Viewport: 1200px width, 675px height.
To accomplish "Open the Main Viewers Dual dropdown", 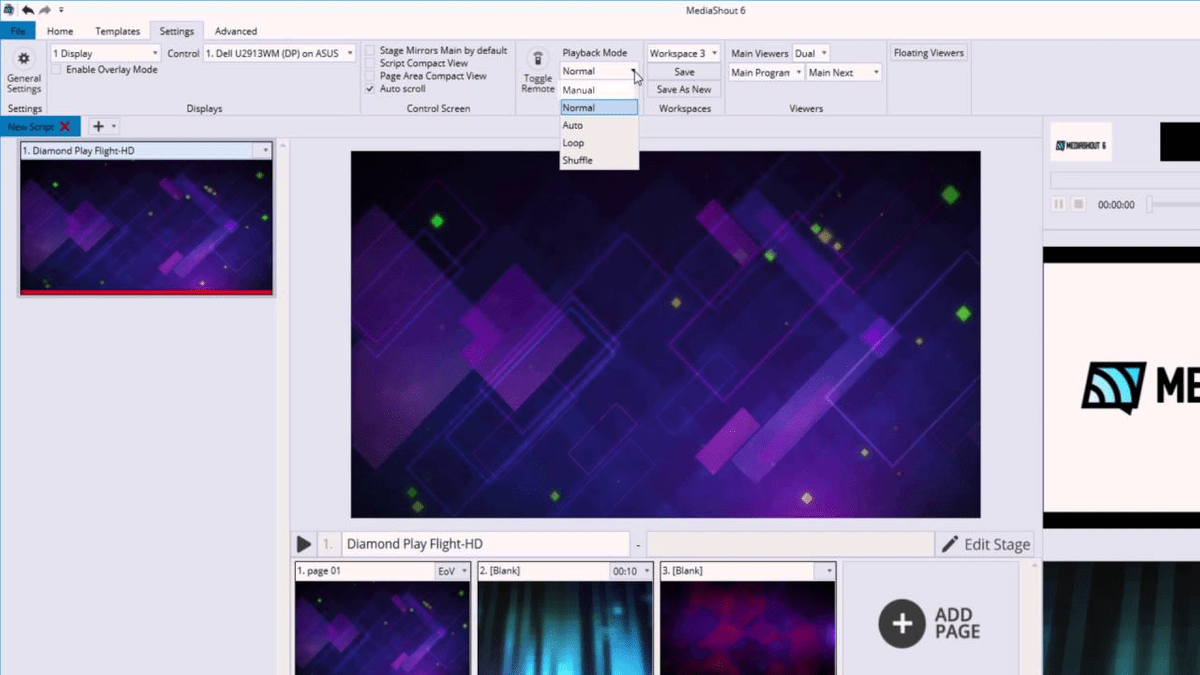I will pos(810,53).
